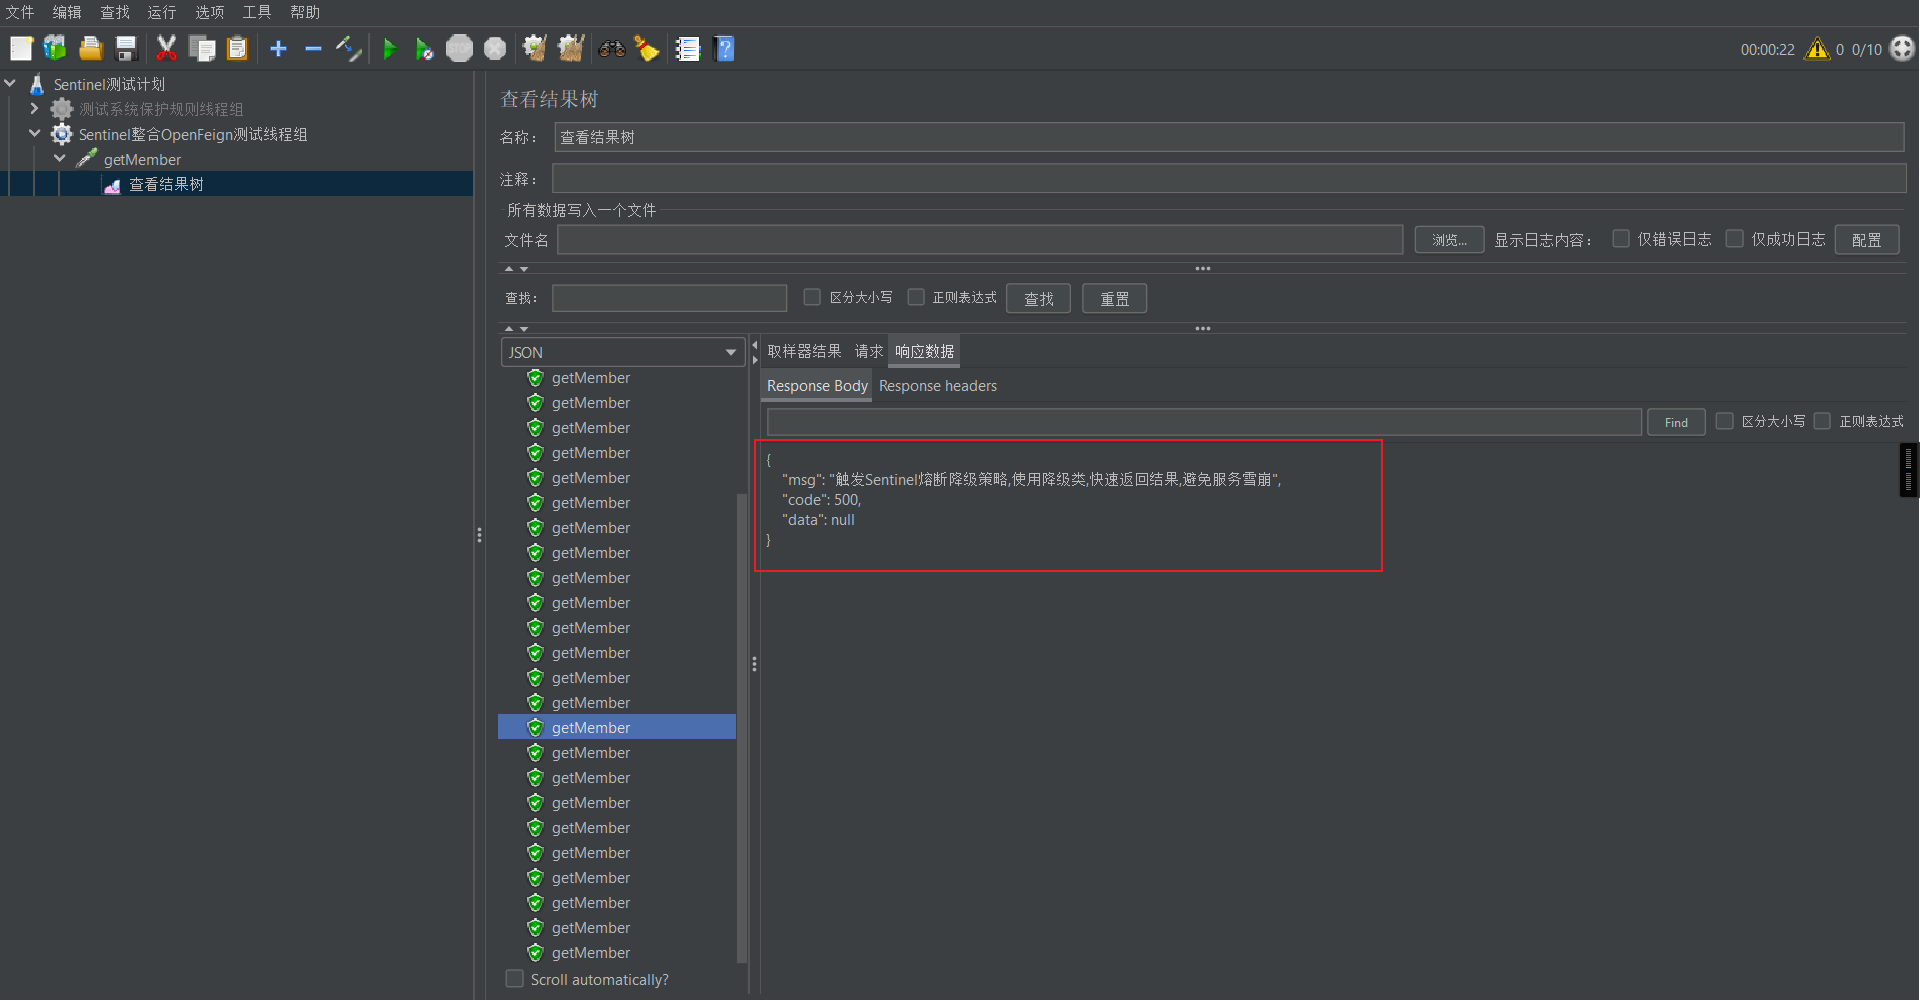Open the blue Help book icon

pos(725,49)
